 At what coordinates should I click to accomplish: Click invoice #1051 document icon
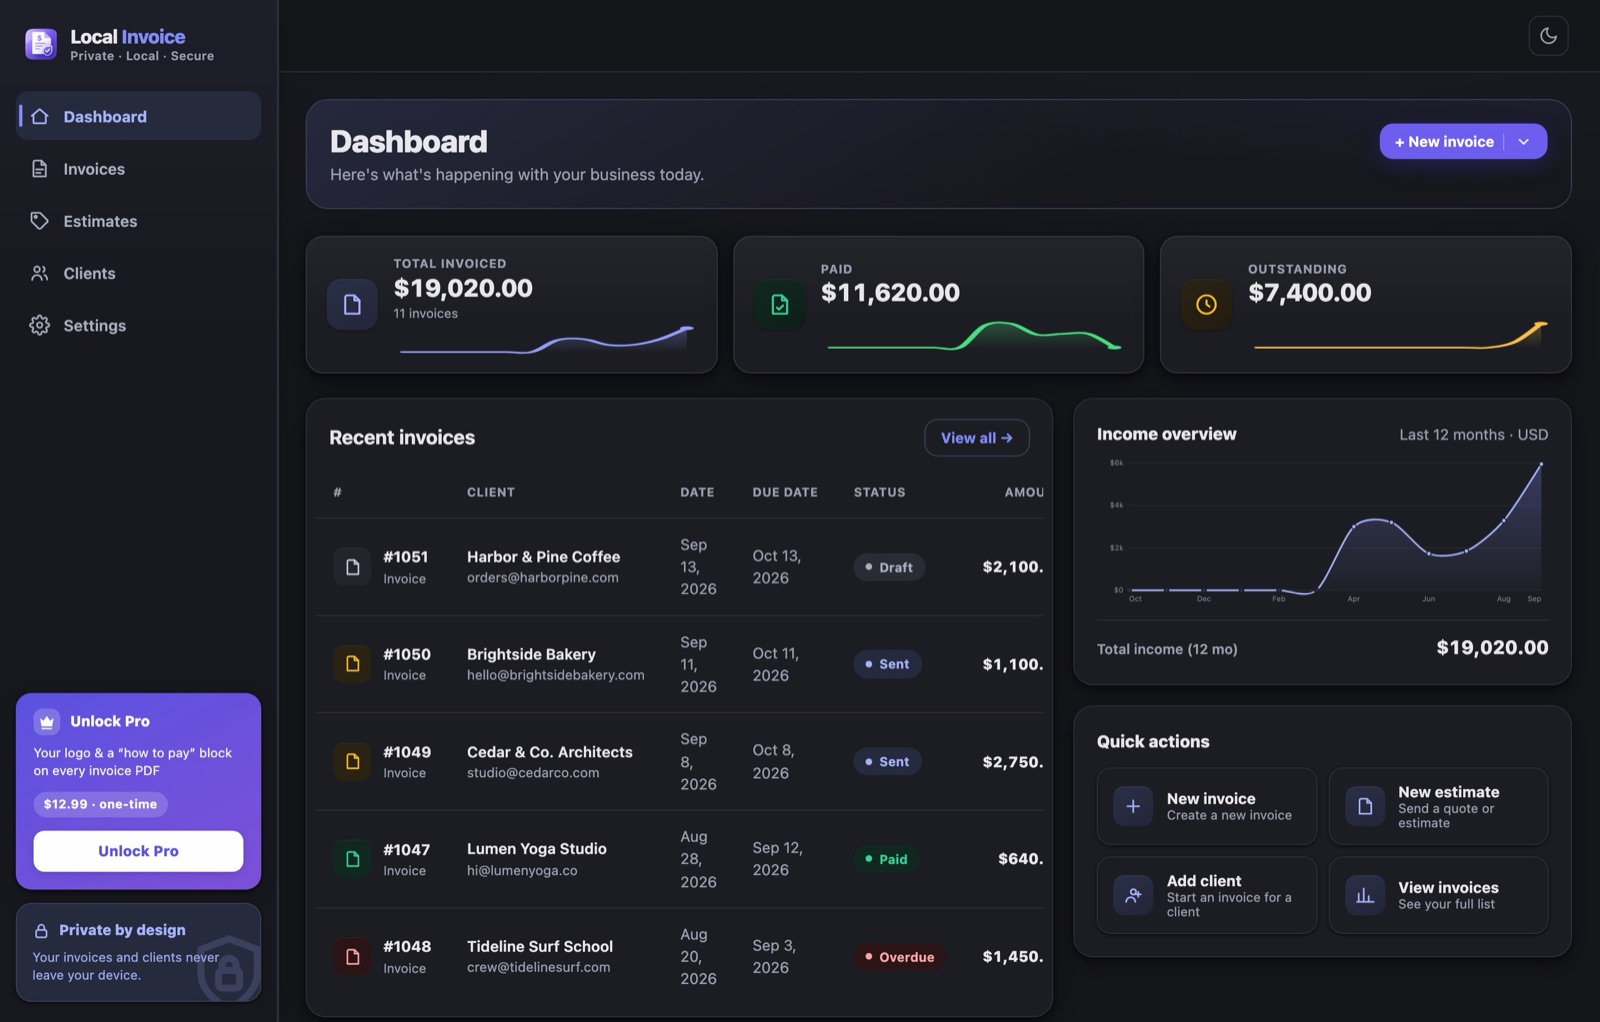(352, 567)
